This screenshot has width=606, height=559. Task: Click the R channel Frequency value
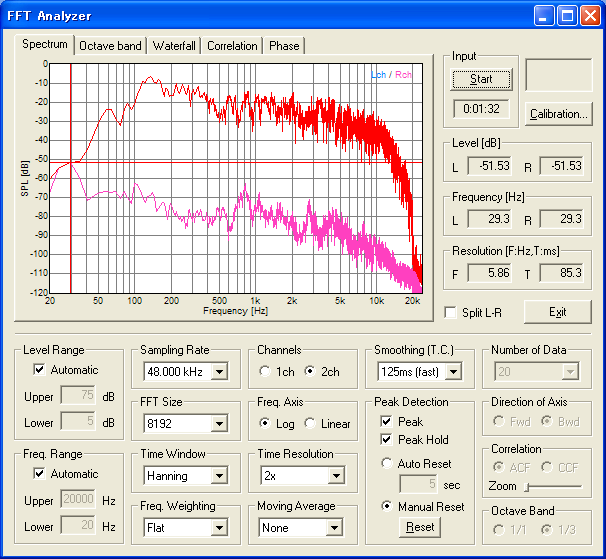561,219
